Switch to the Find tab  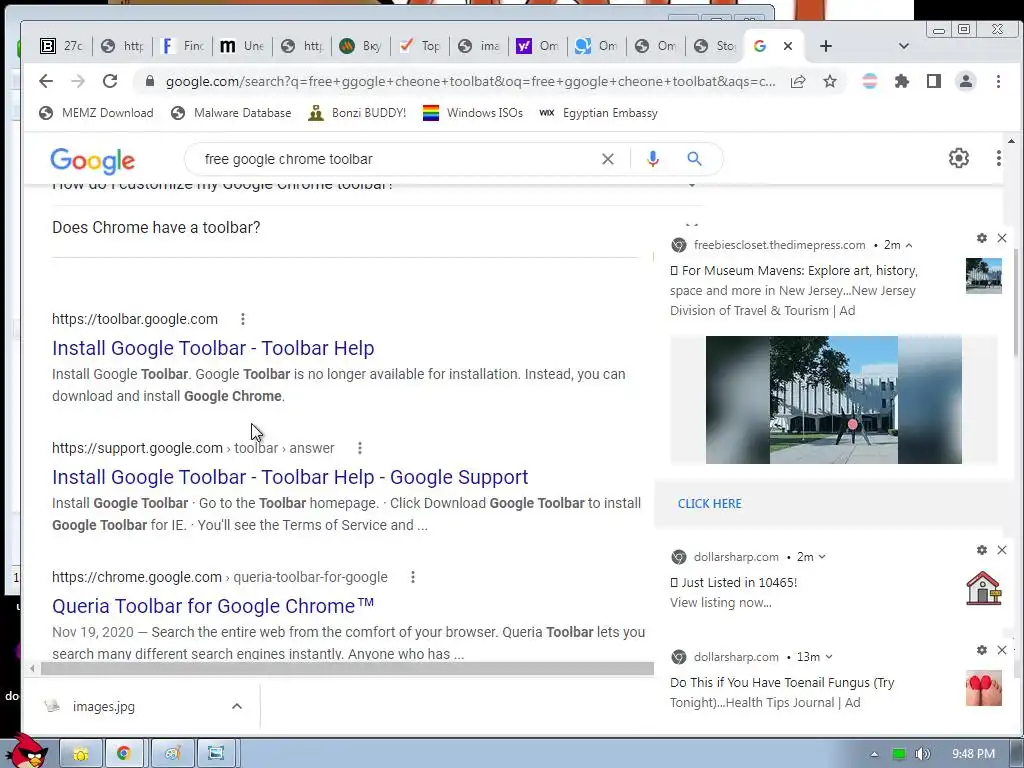pos(183,46)
